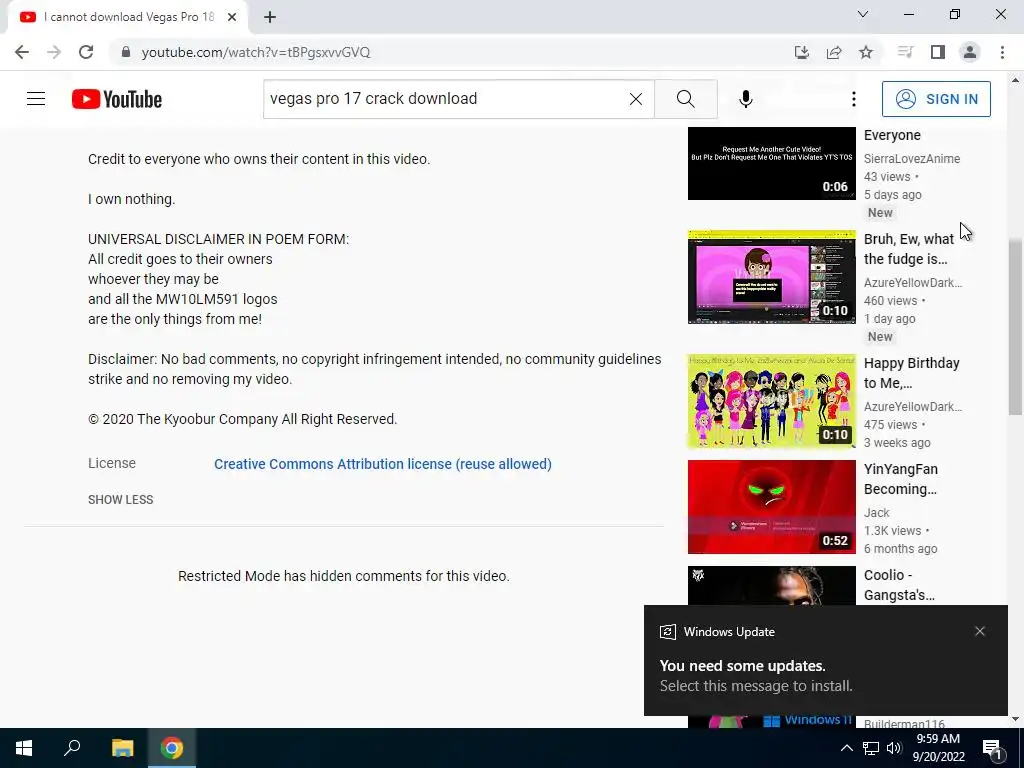Go back with the browser back arrow
The width and height of the screenshot is (1024, 768).
click(x=22, y=52)
